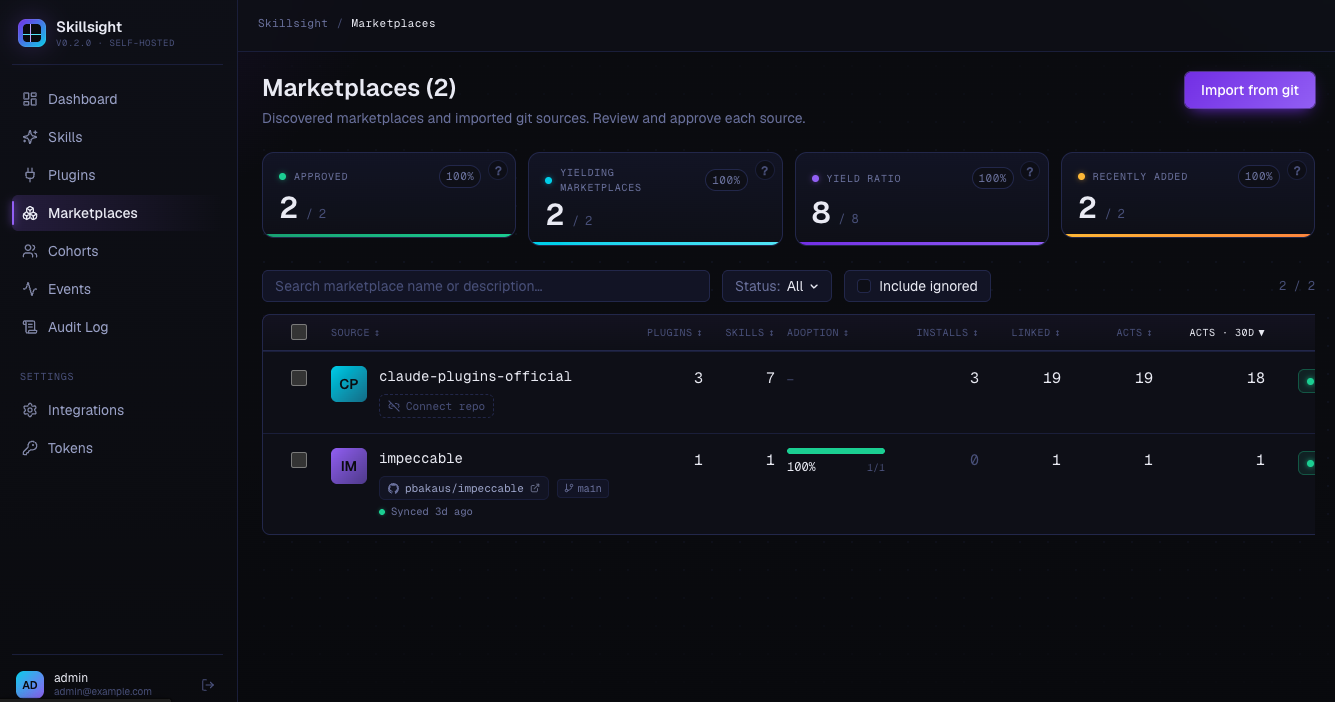Click the Skillsight breadcrumb link
Viewport: 1335px width, 702px height.
[293, 23]
